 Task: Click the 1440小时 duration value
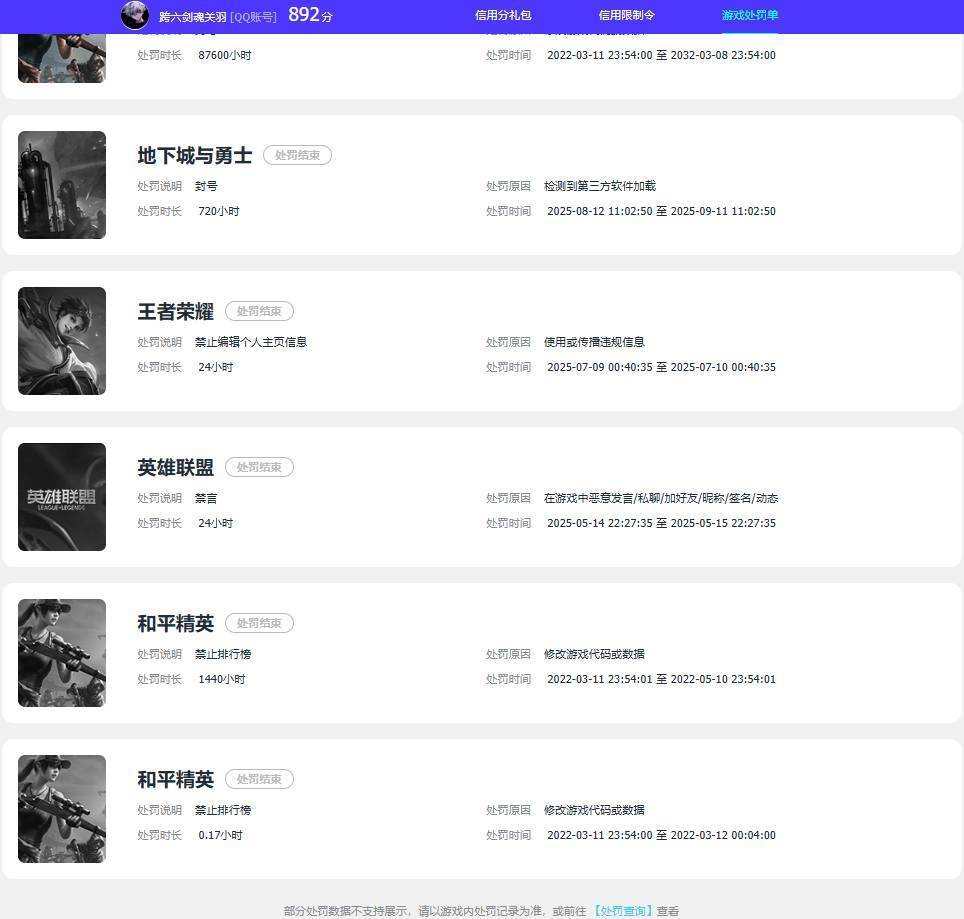(222, 679)
